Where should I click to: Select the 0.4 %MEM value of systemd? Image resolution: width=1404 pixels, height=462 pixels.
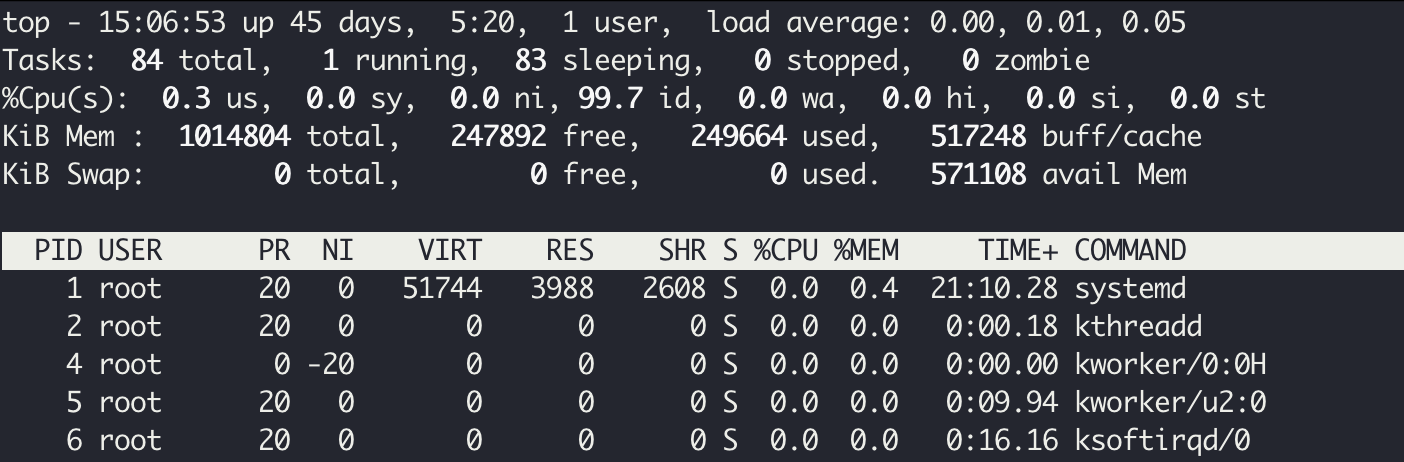pos(873,289)
